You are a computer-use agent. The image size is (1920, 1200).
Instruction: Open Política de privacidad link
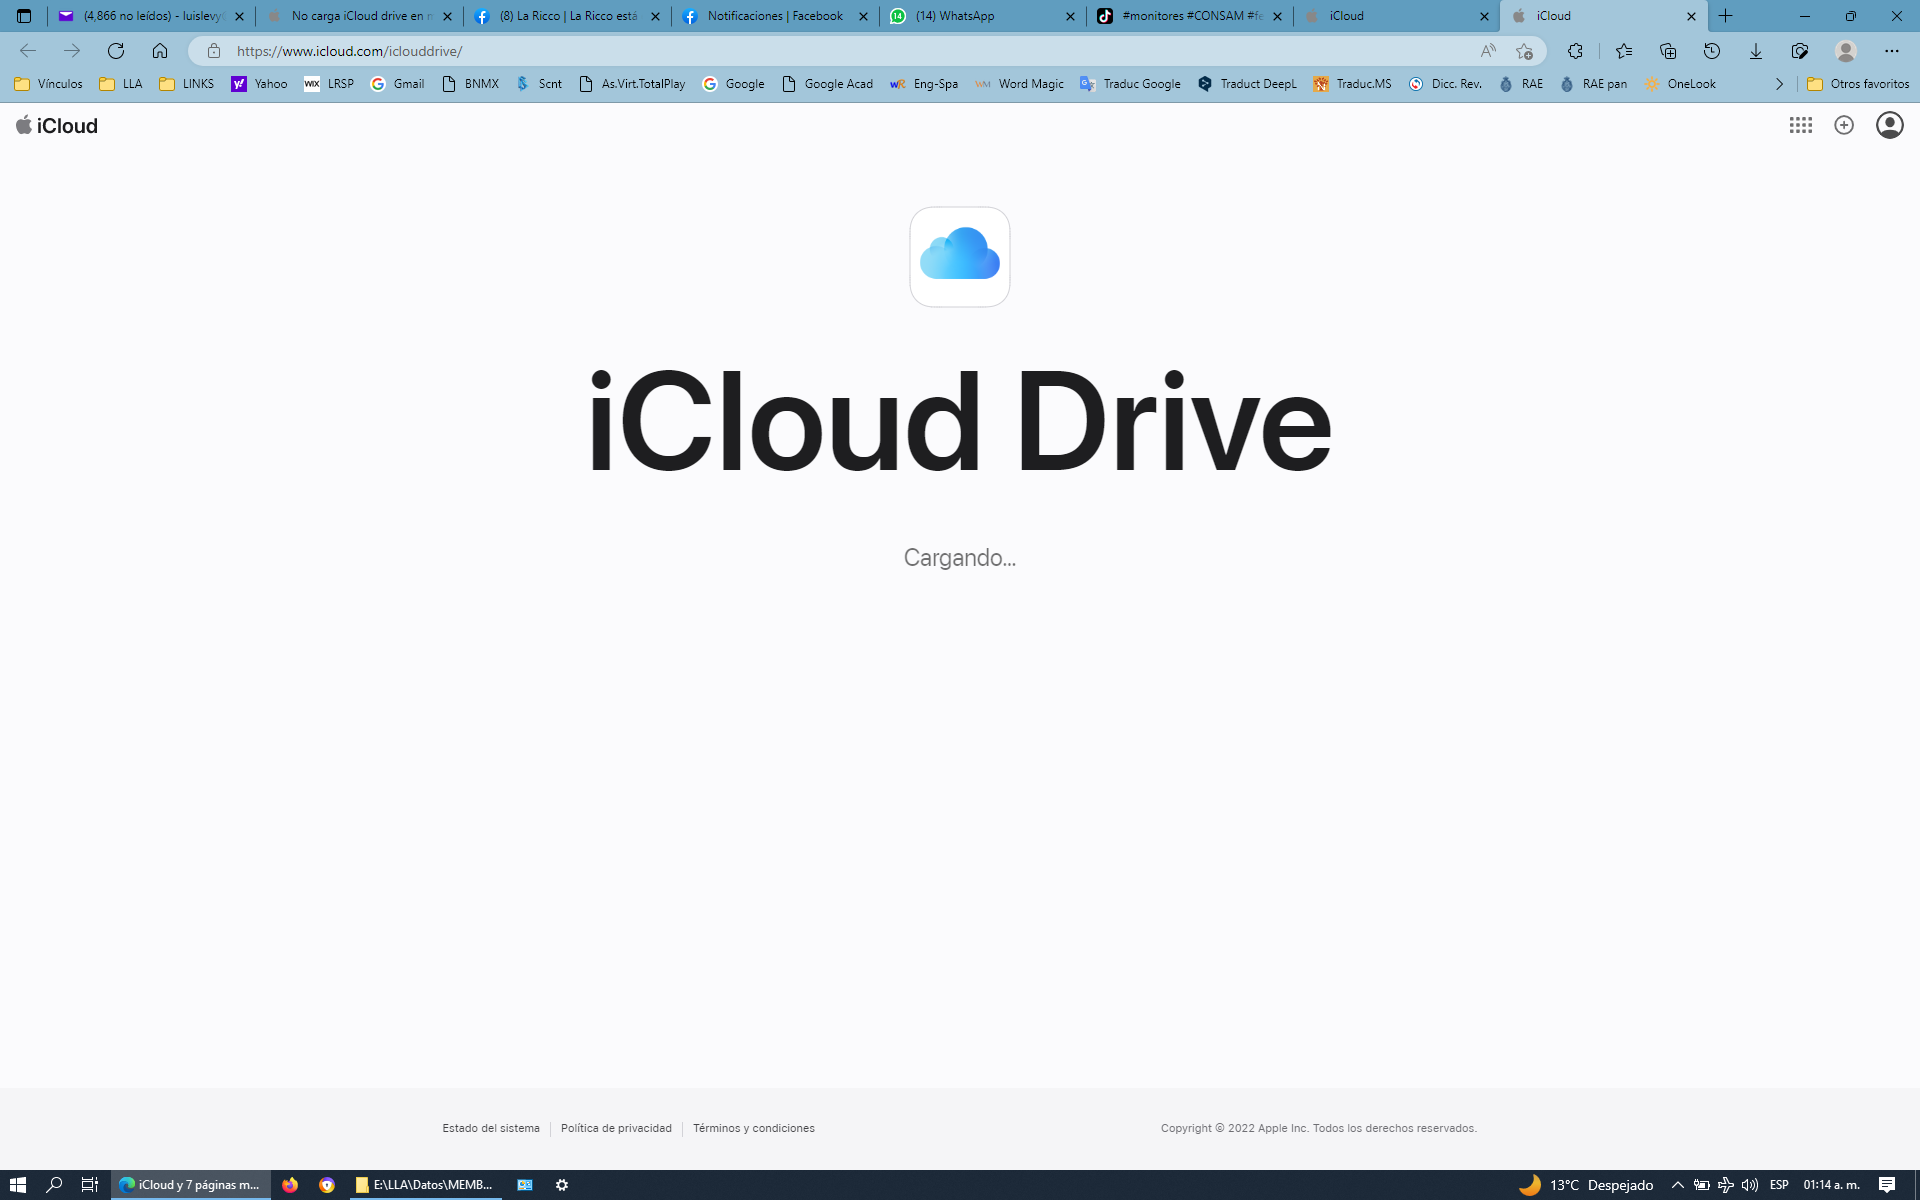coord(616,1128)
